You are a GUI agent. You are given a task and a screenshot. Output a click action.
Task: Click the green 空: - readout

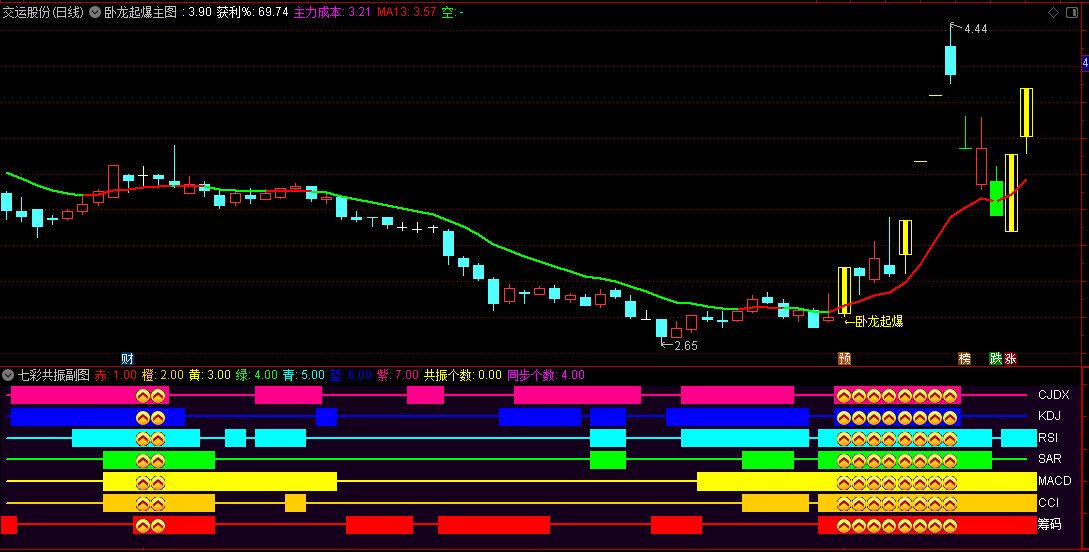(x=453, y=12)
